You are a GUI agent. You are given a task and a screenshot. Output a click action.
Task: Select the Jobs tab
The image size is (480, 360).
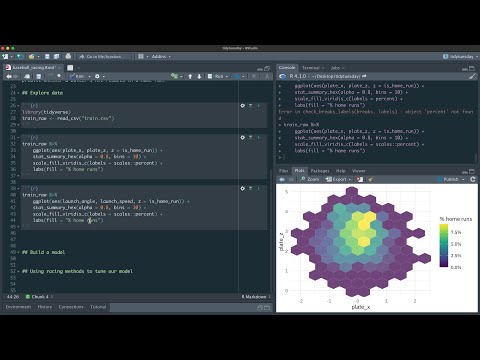pyautogui.click(x=335, y=68)
